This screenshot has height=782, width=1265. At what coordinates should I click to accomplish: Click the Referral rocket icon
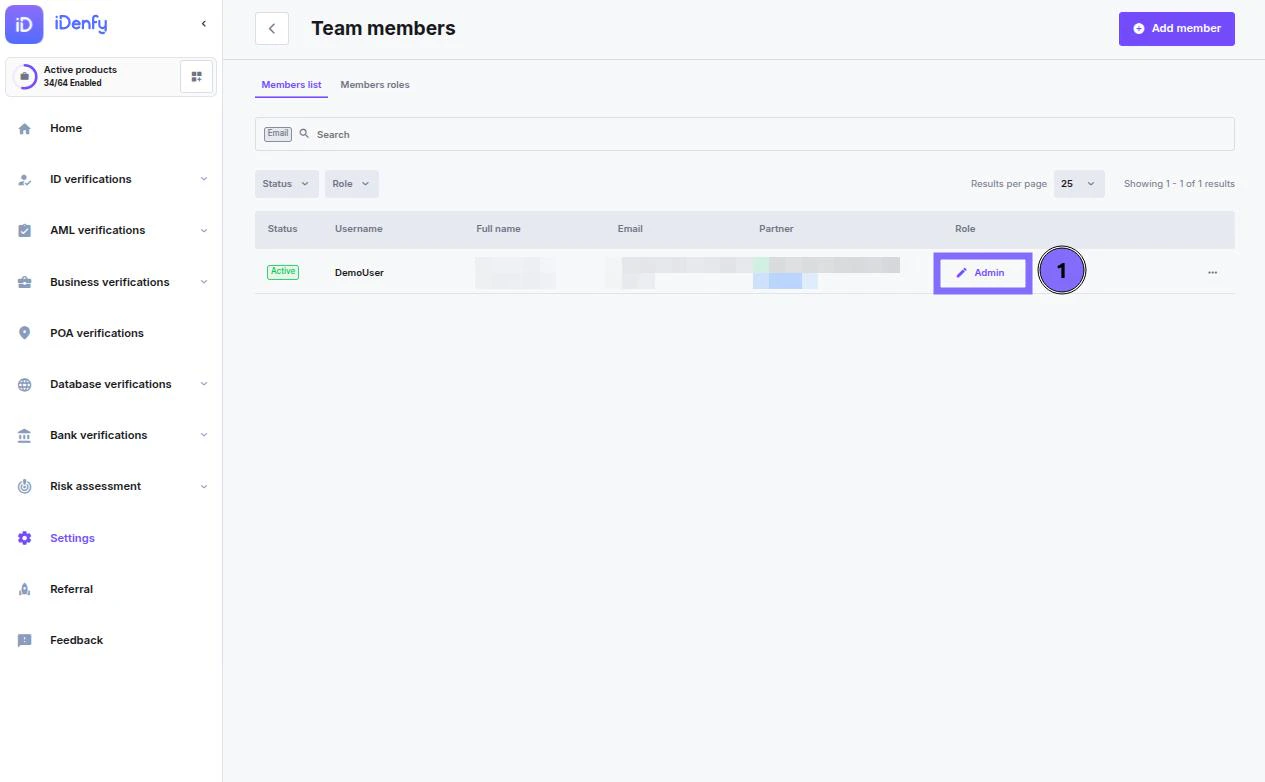25,590
